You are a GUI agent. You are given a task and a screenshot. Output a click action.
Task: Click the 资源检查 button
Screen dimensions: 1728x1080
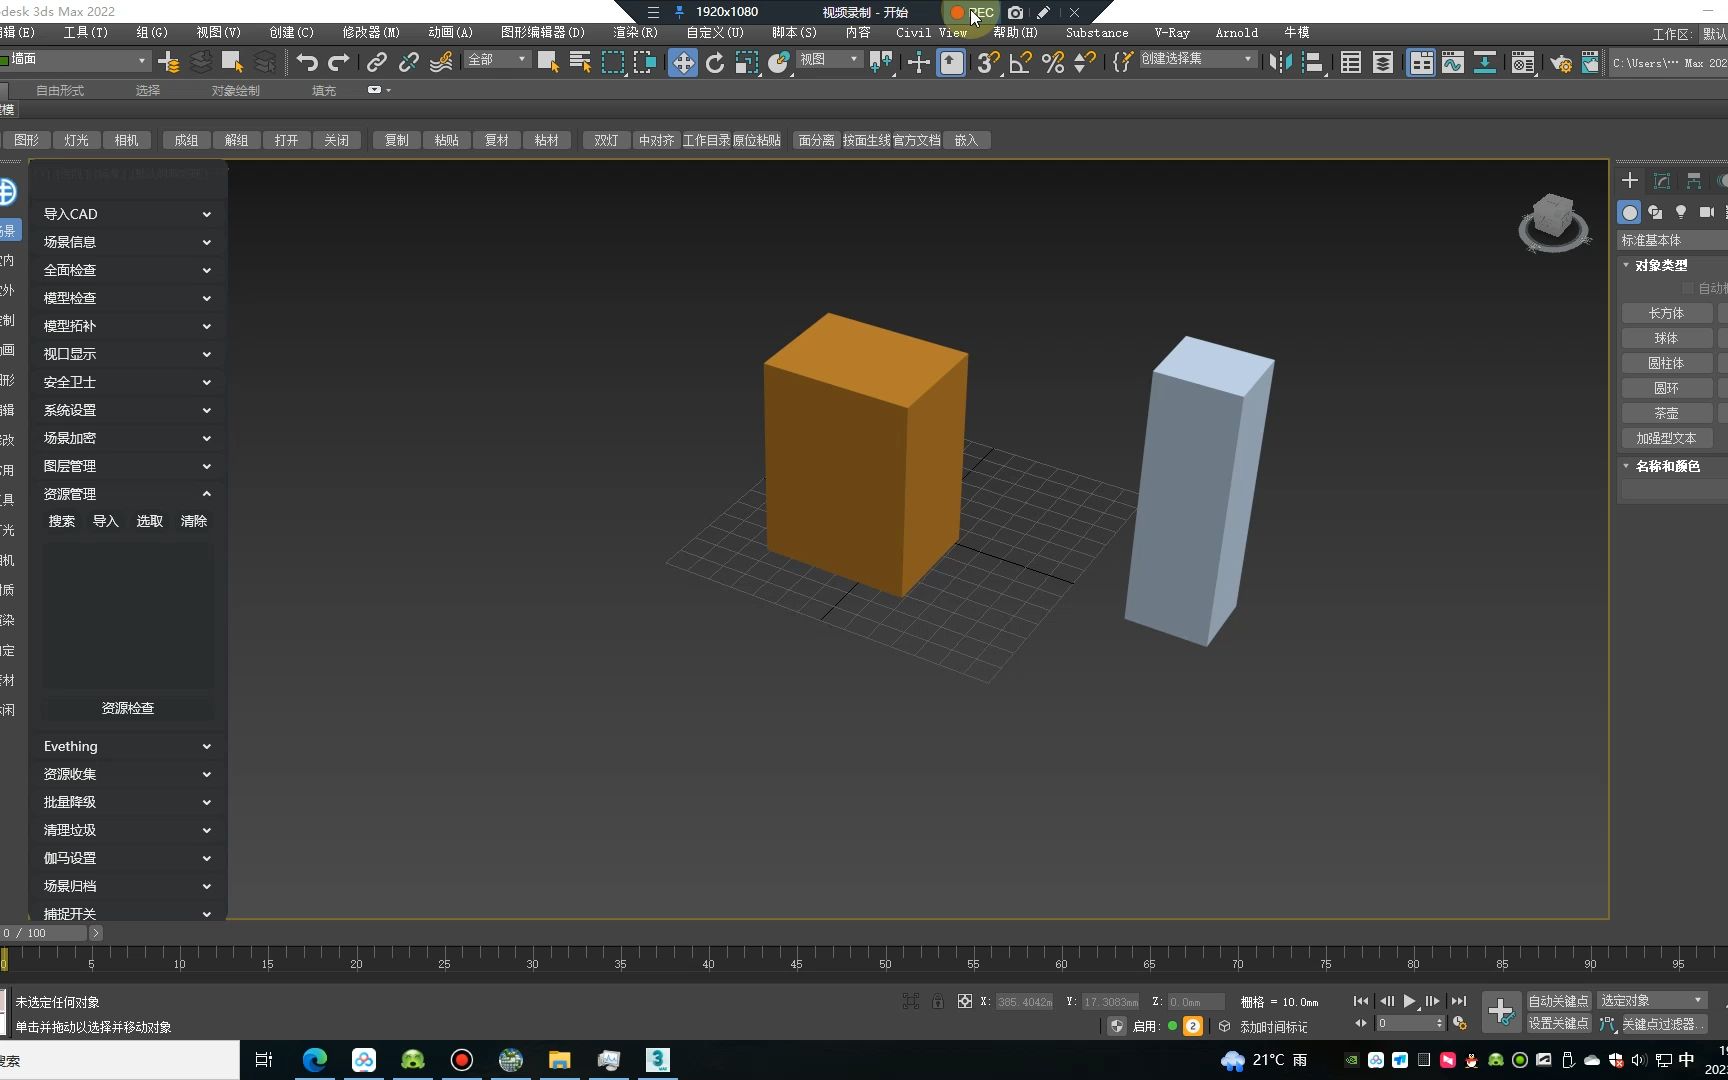coord(127,708)
